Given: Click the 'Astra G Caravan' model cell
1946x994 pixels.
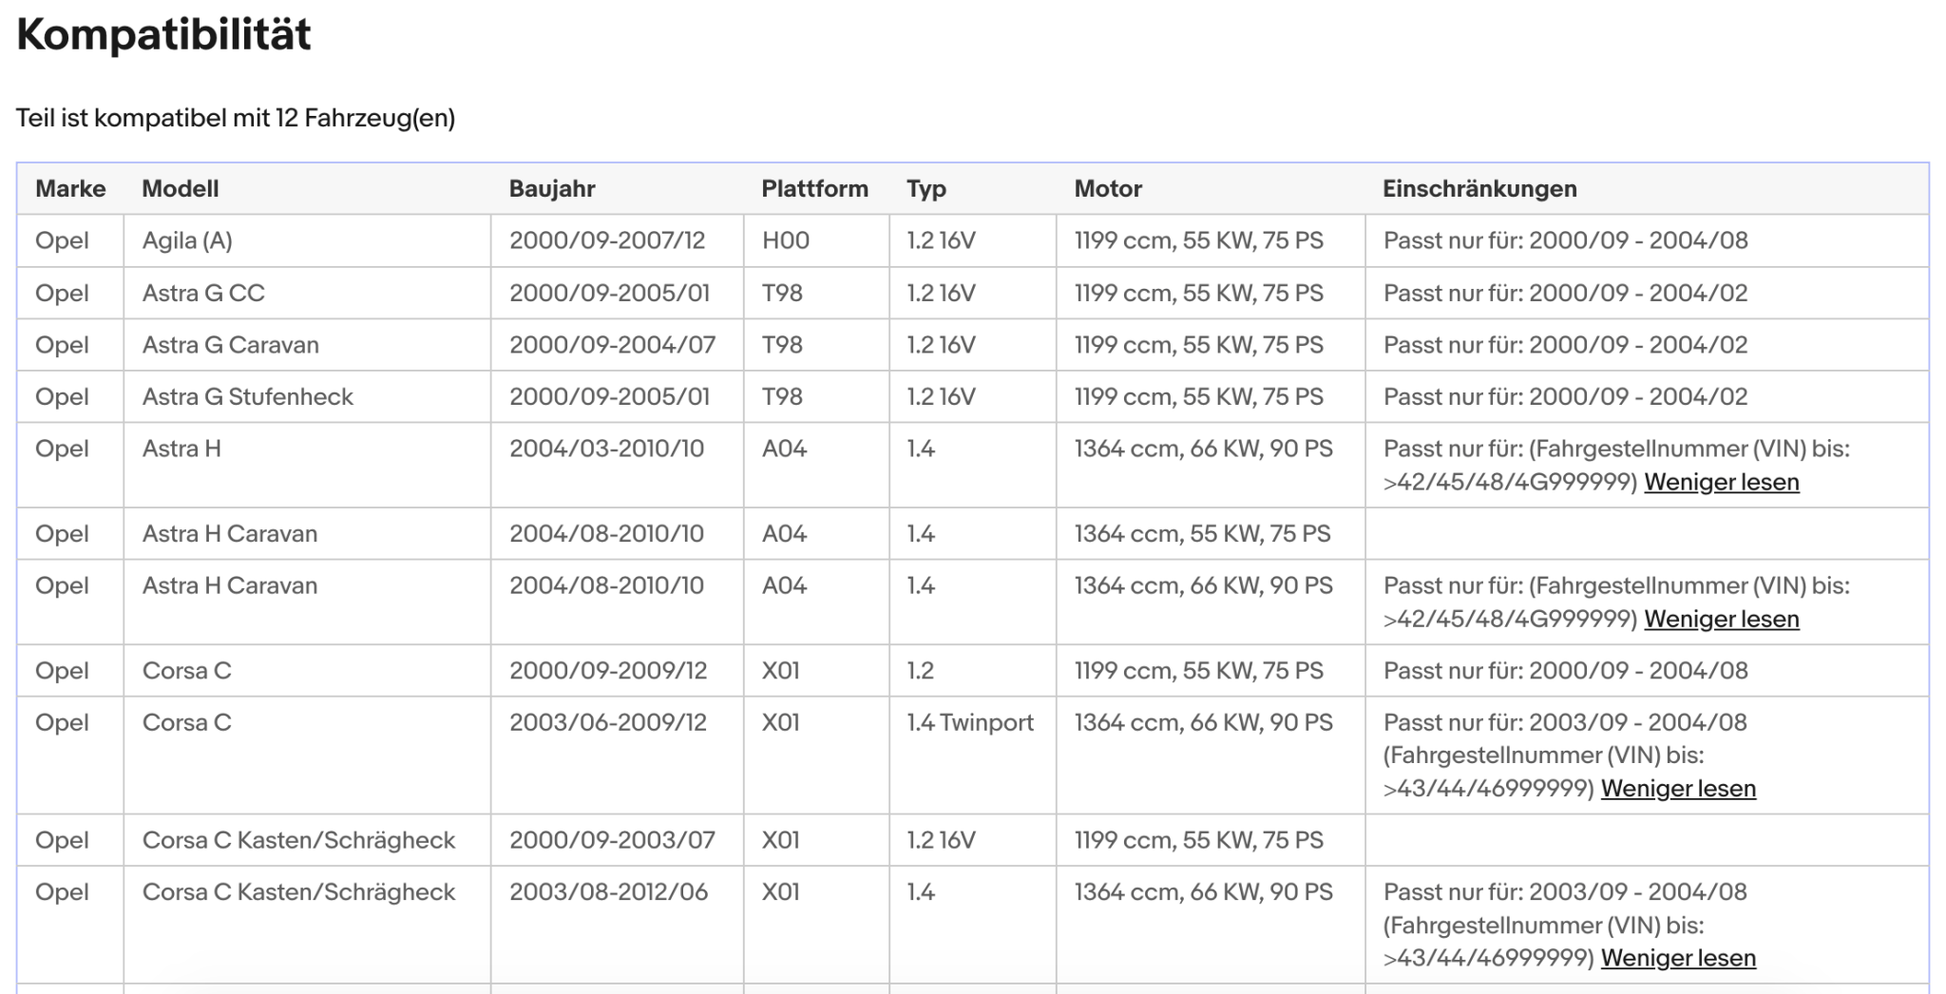Looking at the screenshot, I should (x=230, y=345).
